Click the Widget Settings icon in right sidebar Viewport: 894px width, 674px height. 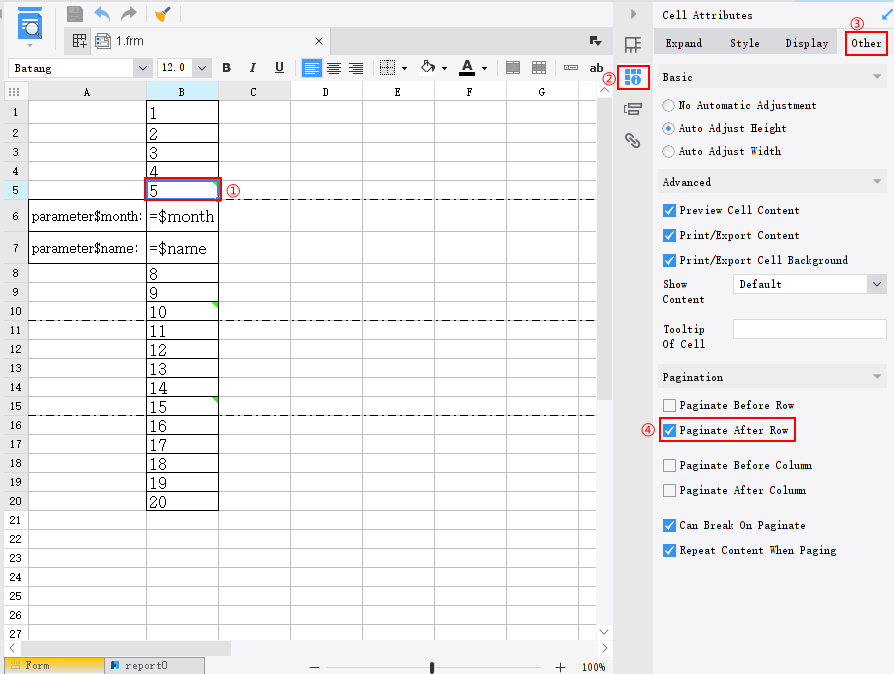click(x=632, y=109)
